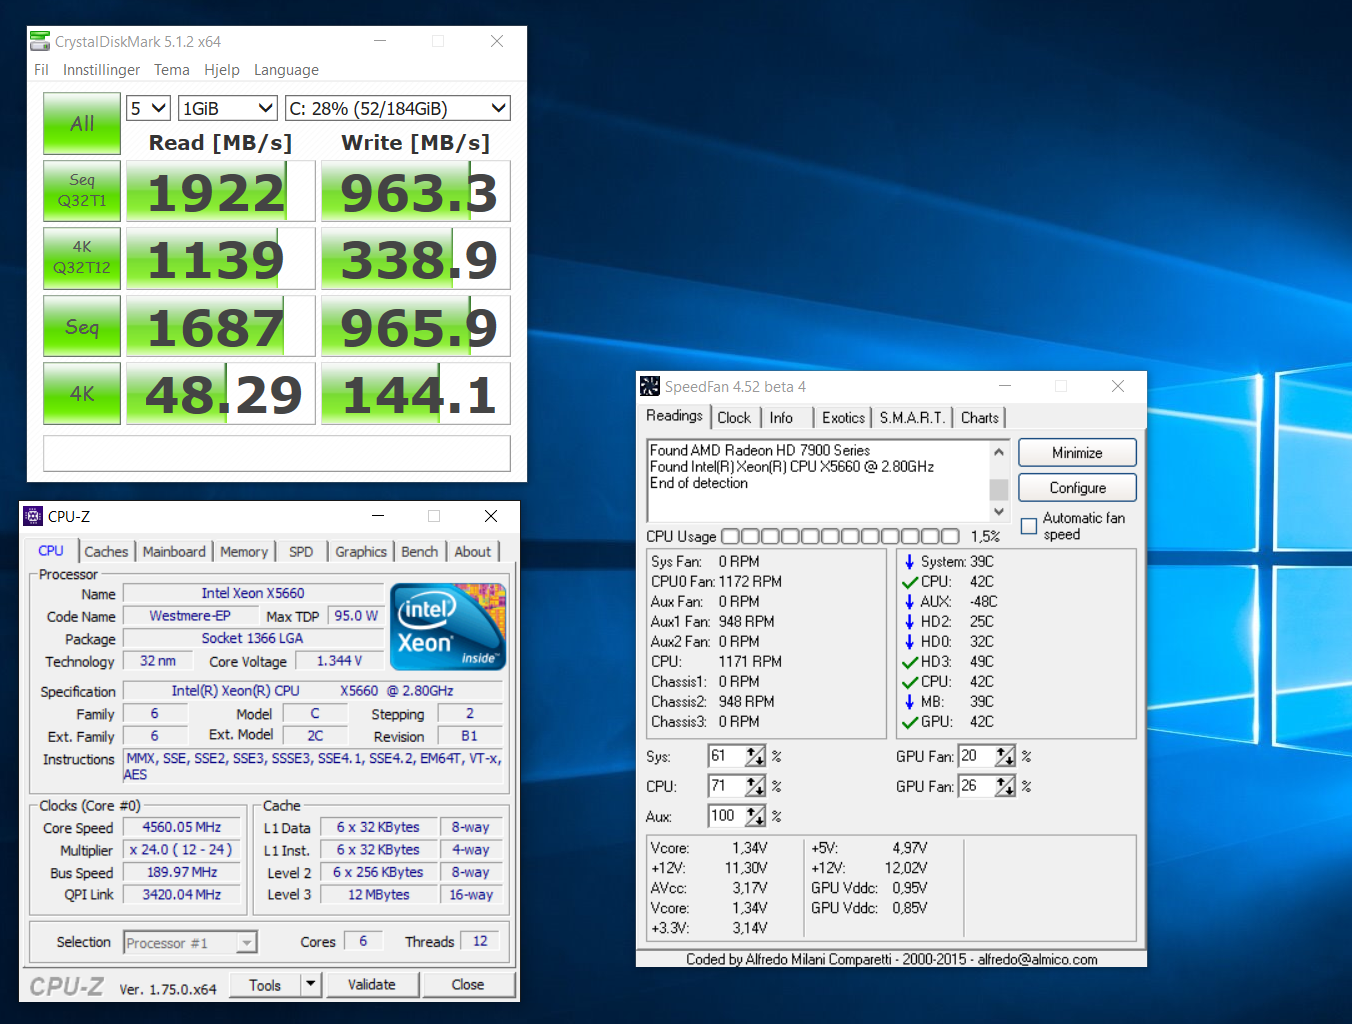Click the Found AMD Radeon HD 7900 log line
This screenshot has width=1352, height=1024.
760,450
